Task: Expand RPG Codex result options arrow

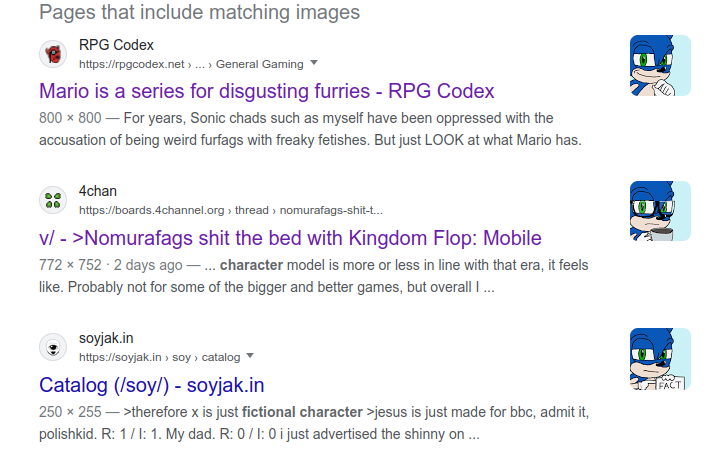Action: point(314,63)
